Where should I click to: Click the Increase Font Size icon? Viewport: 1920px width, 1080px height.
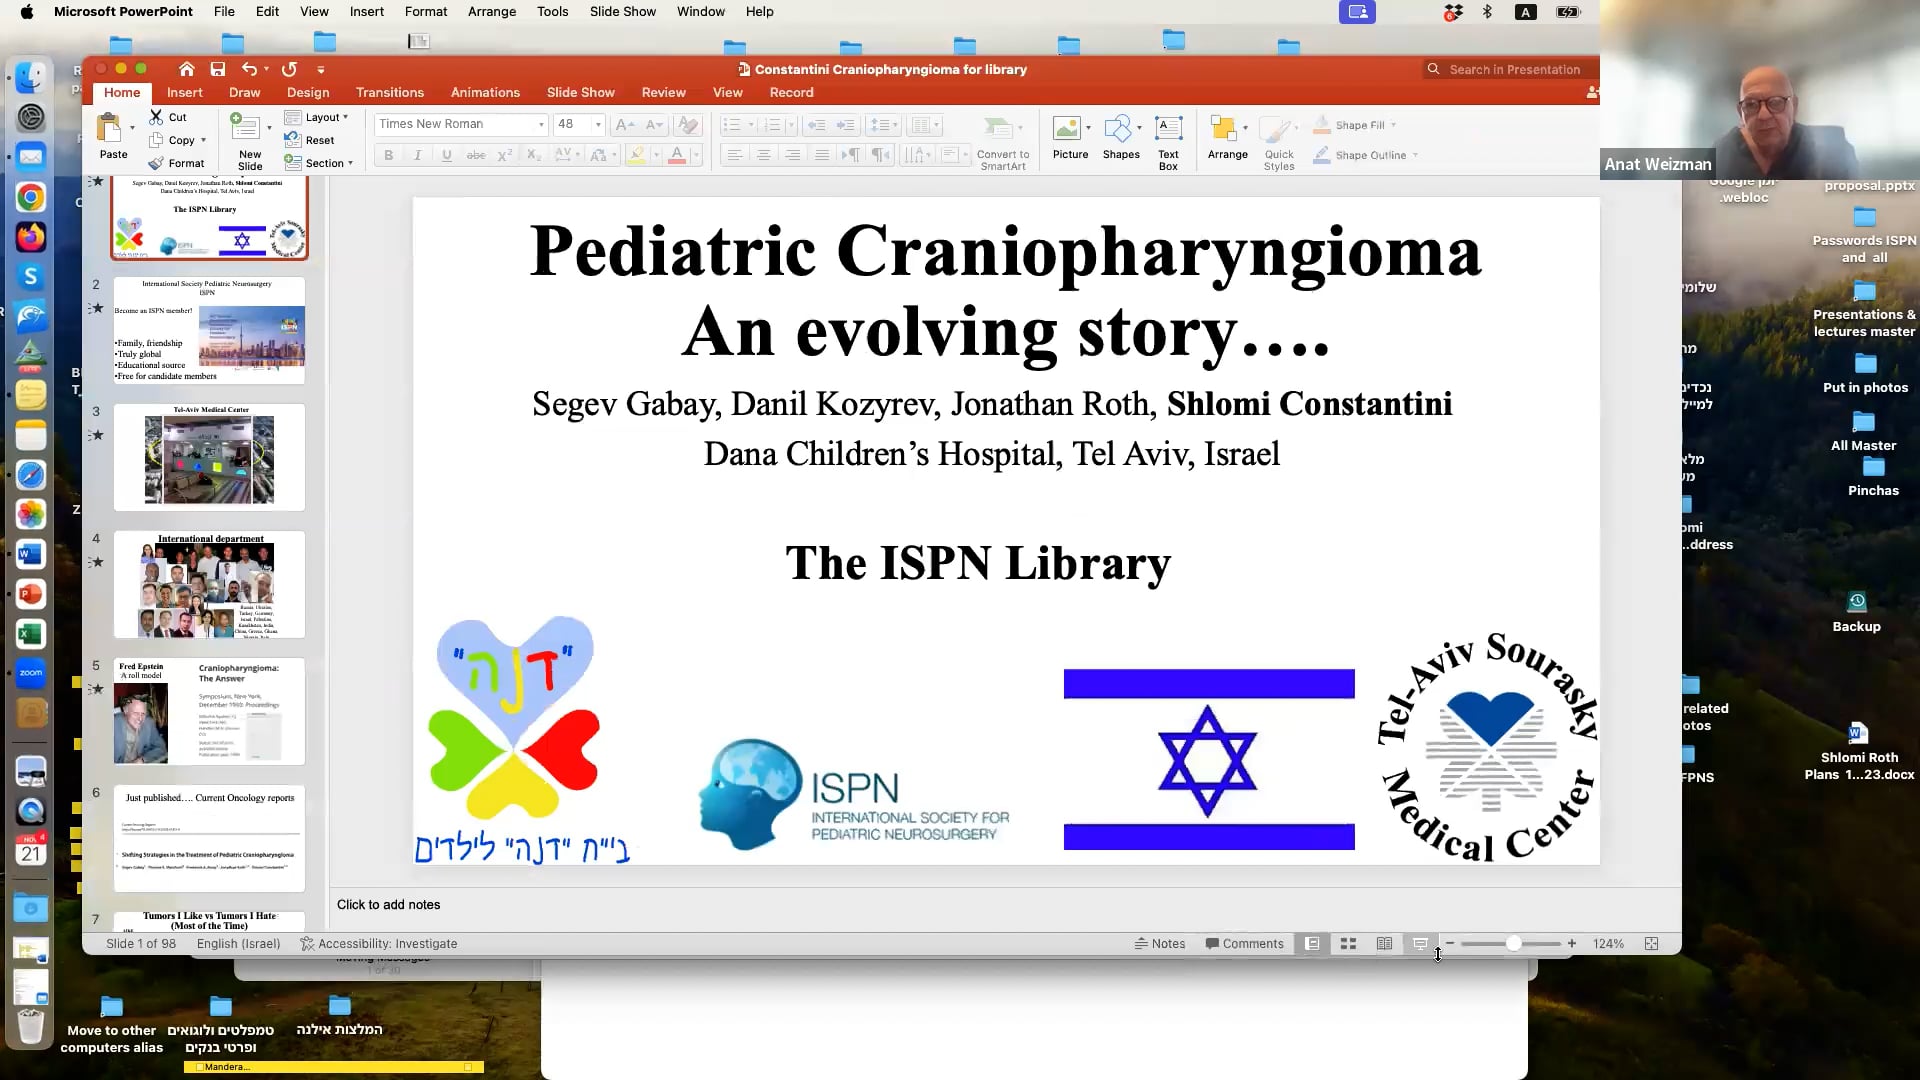pyautogui.click(x=625, y=124)
